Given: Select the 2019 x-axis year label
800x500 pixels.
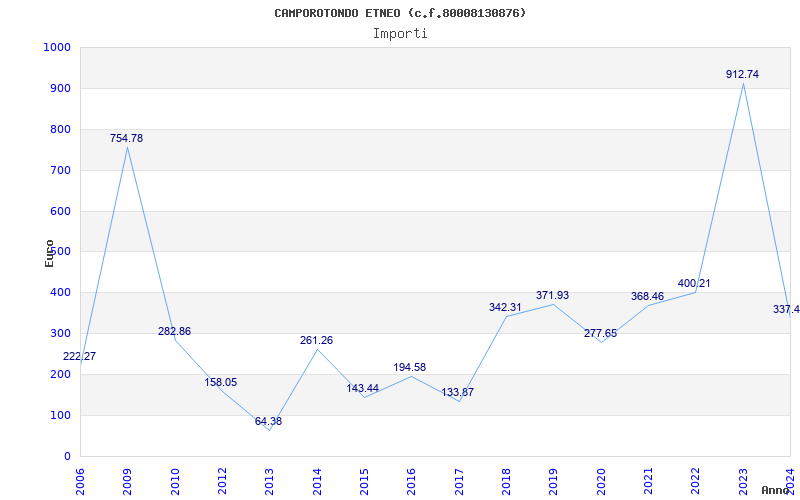Looking at the screenshot, I should (x=554, y=481).
